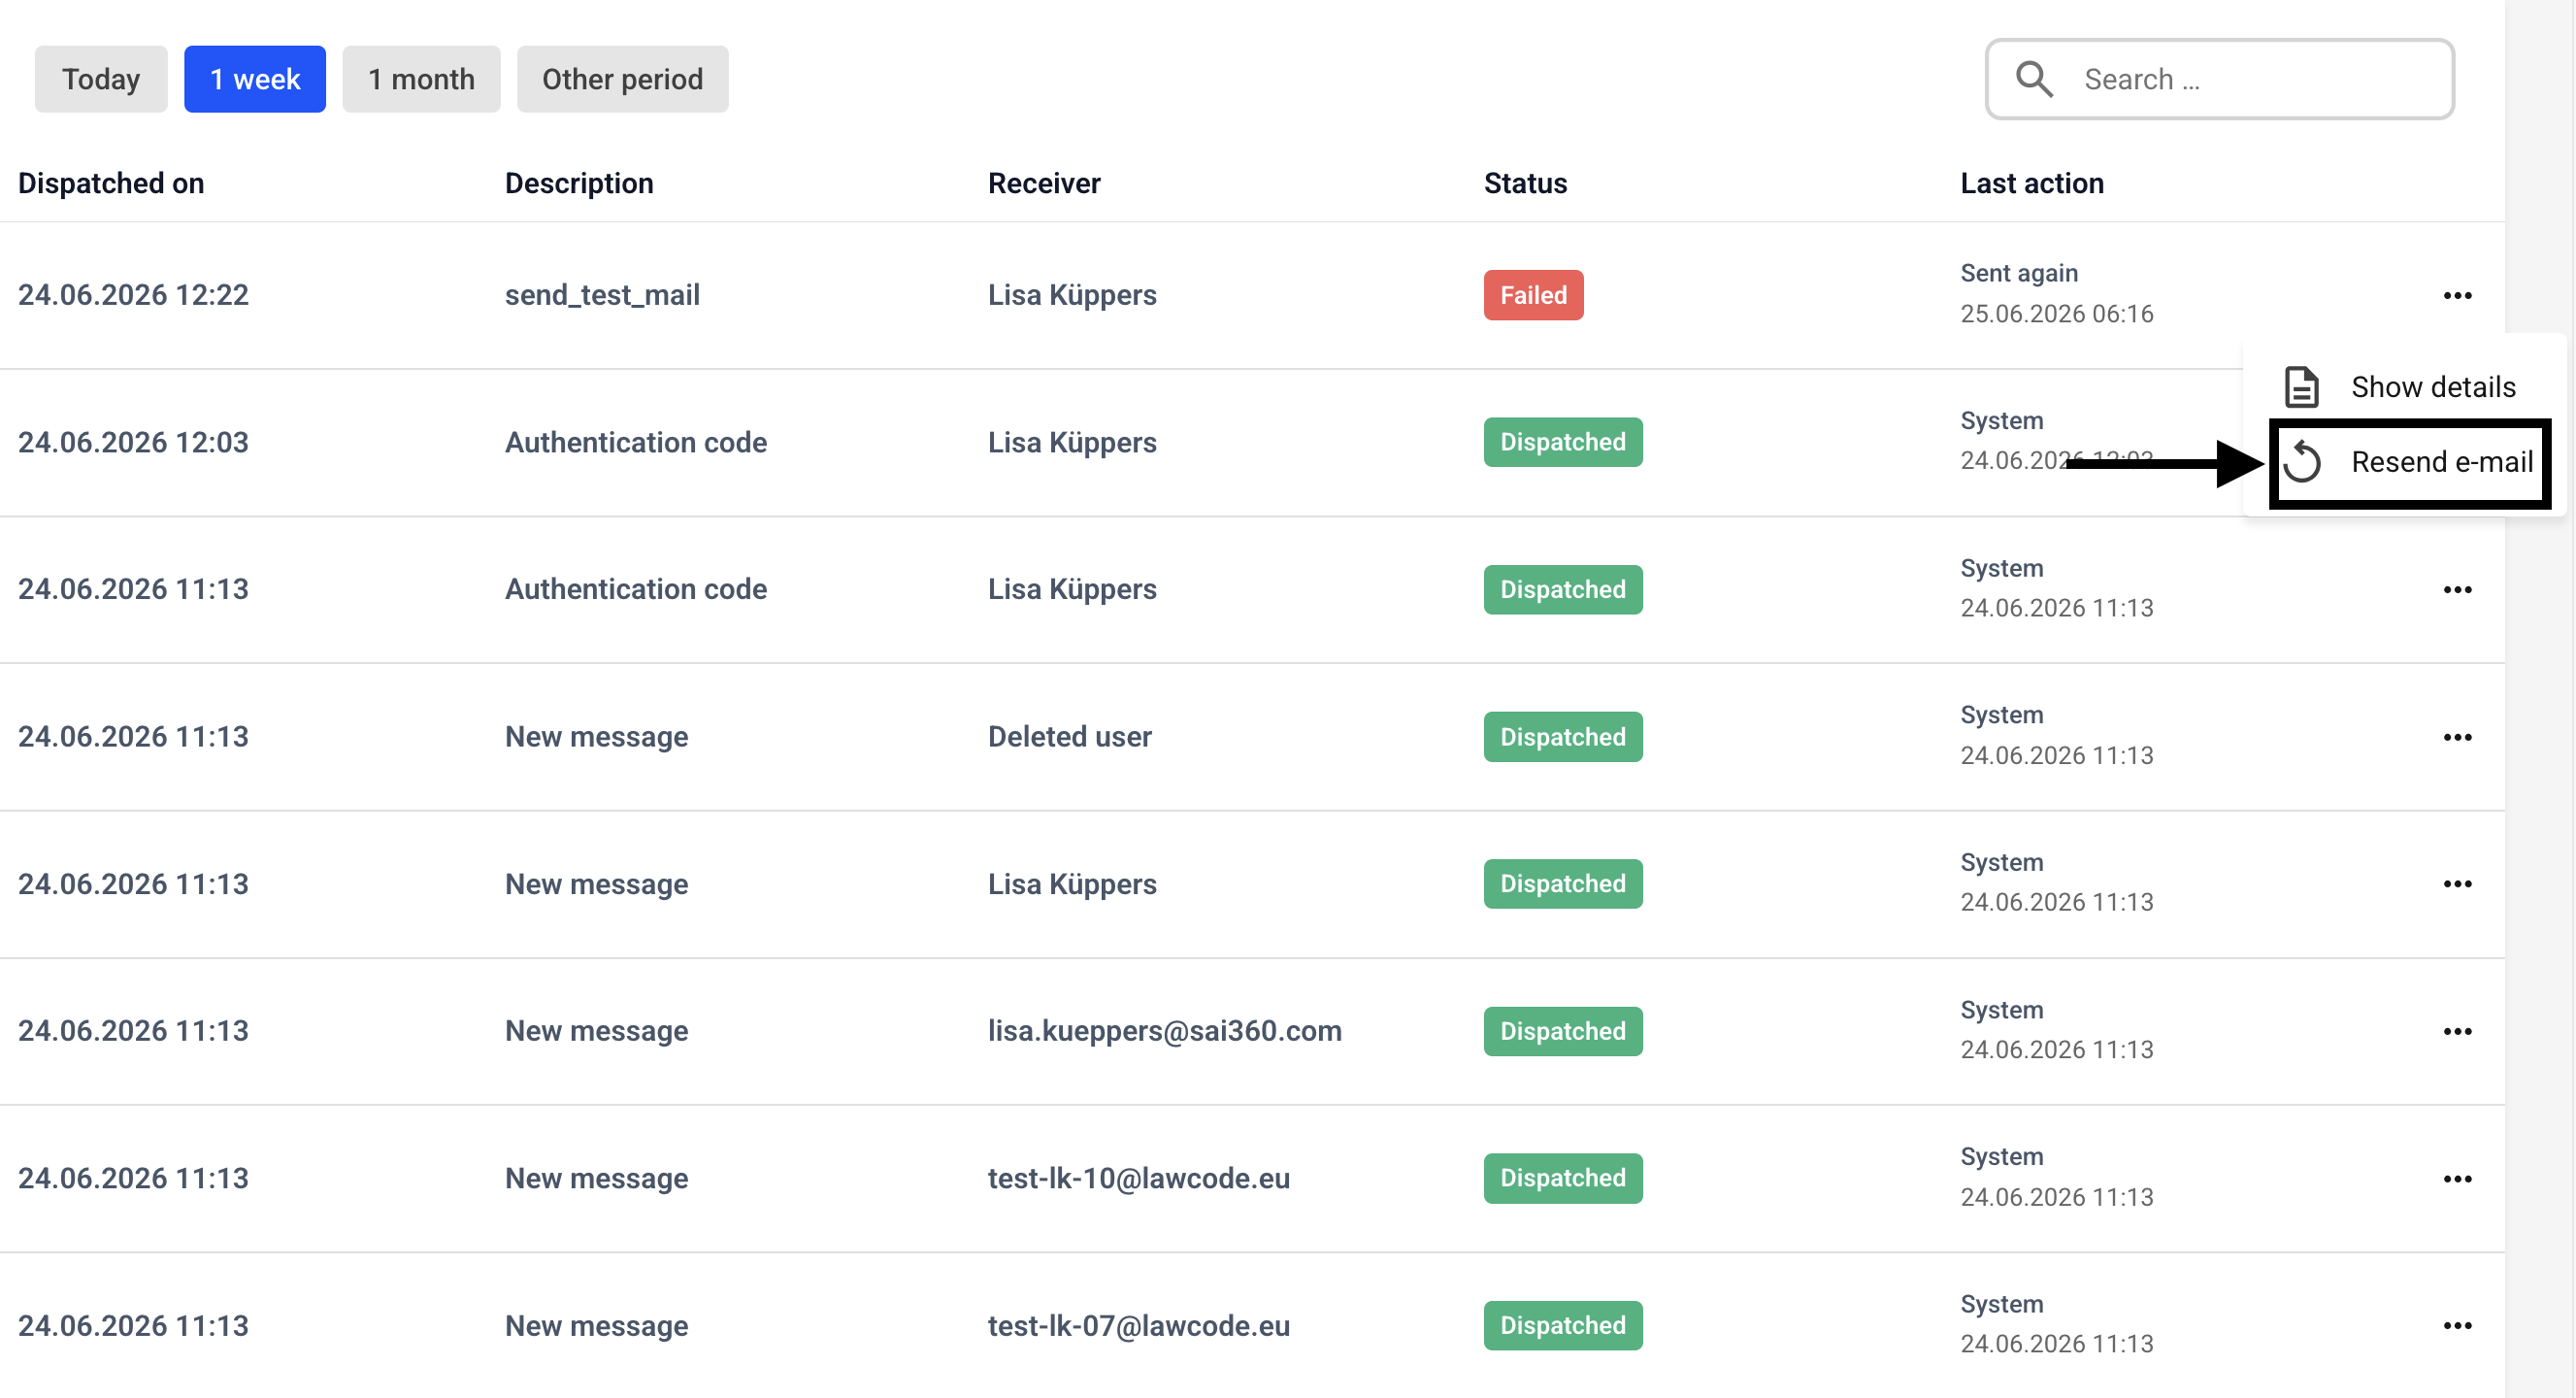Open three-dot menu for Lisa Küppers New message row
This screenshot has width=2576, height=1398.
(2457, 884)
